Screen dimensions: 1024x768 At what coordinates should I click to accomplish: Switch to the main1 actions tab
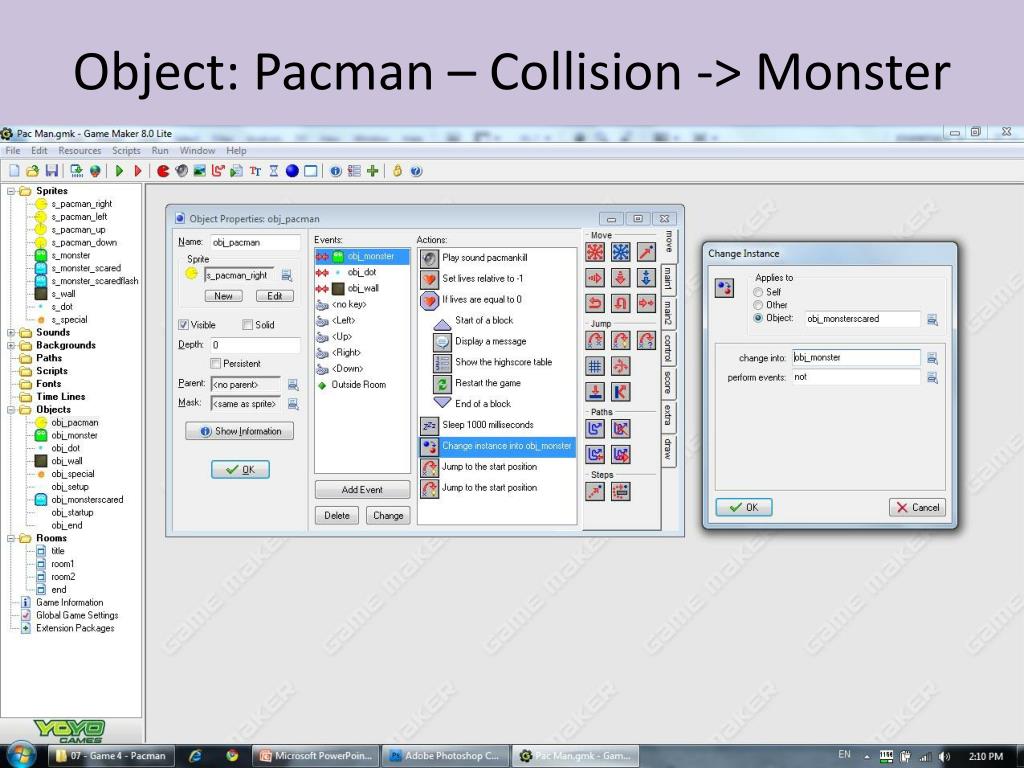click(668, 278)
